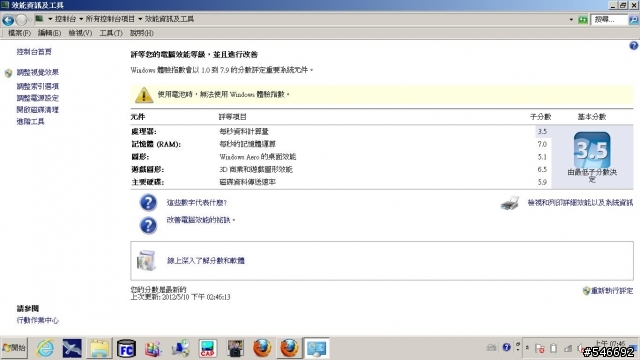Click the network icon with red X in the tray
The image size is (640, 360).
540,348
